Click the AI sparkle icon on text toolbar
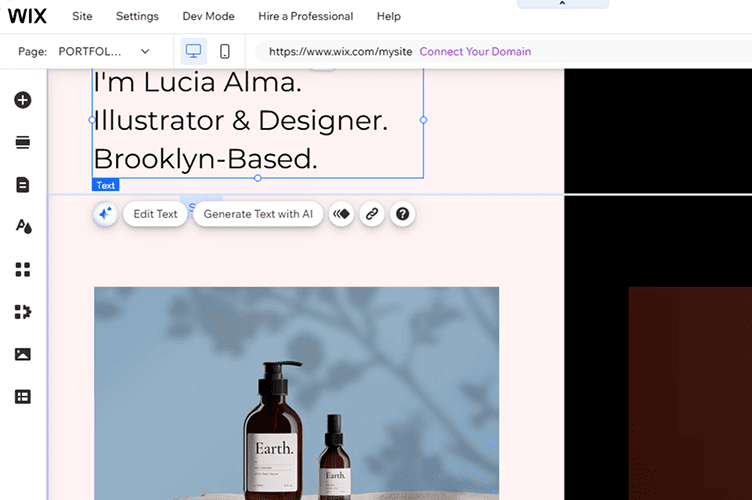Viewport: 752px width, 500px height. [106, 214]
